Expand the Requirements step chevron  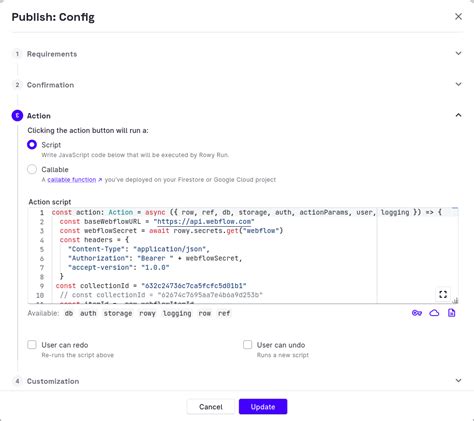tap(459, 53)
